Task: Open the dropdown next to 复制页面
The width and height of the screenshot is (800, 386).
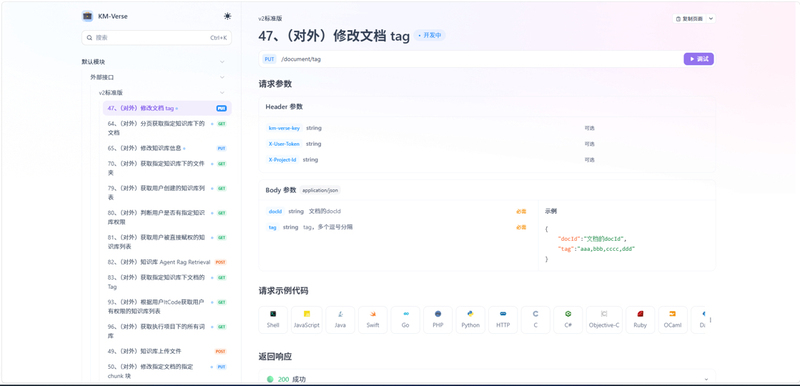Action: 711,19
